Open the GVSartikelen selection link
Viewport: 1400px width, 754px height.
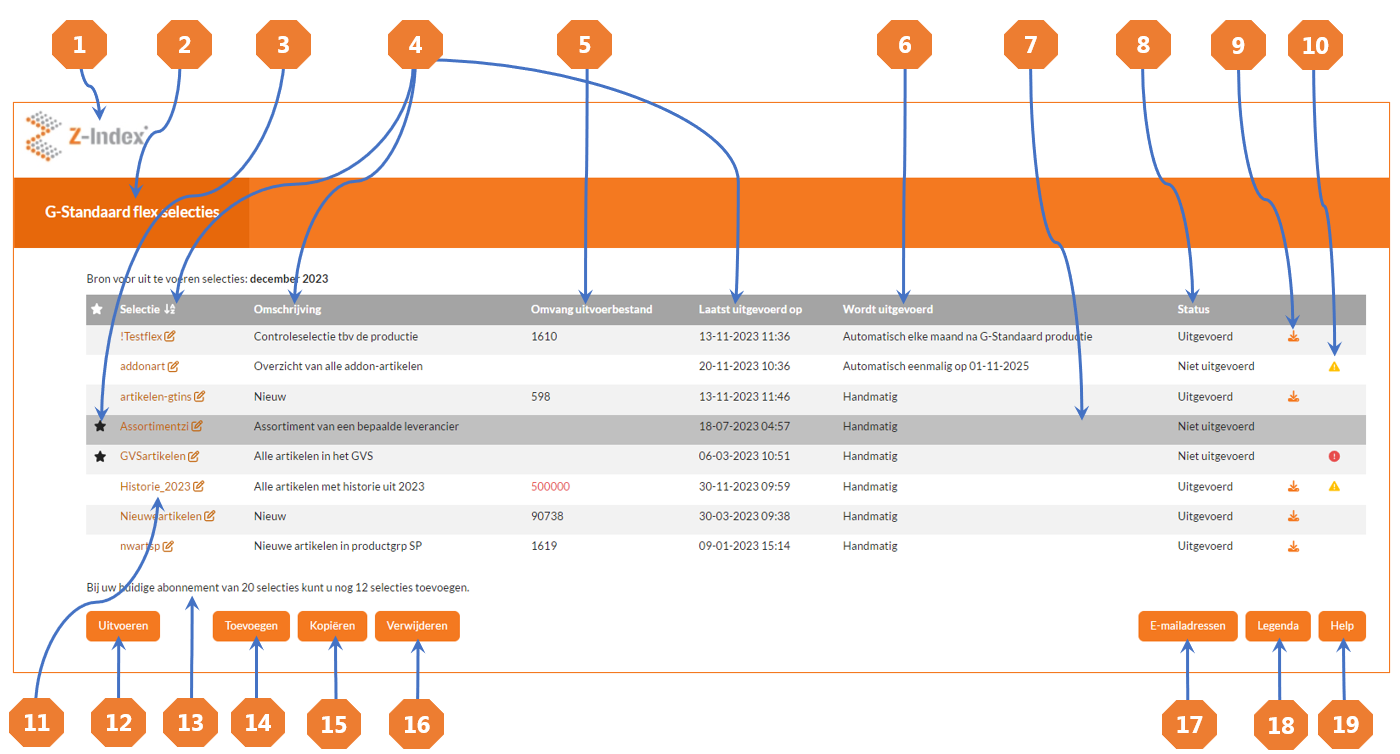click(x=153, y=457)
